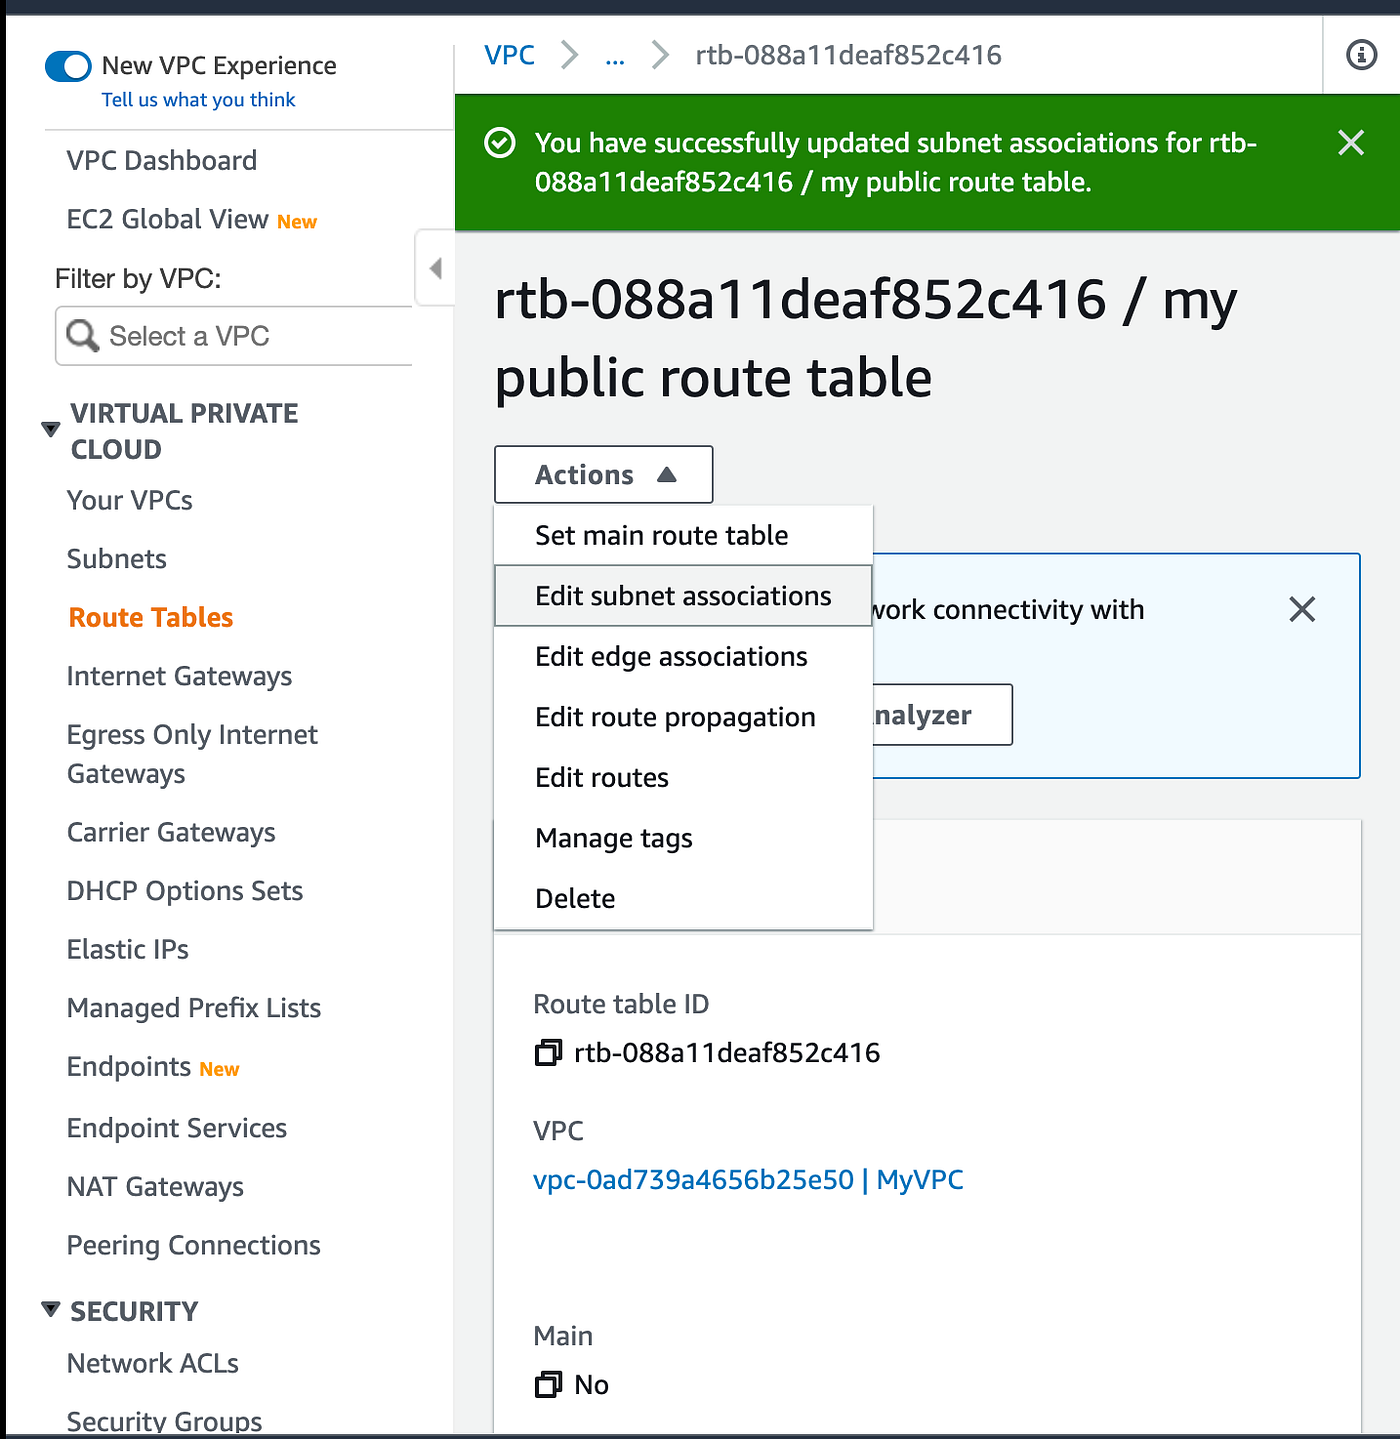Image resolution: width=1400 pixels, height=1439 pixels.
Task: Toggle the New VPC Experience switch
Action: pos(67,66)
